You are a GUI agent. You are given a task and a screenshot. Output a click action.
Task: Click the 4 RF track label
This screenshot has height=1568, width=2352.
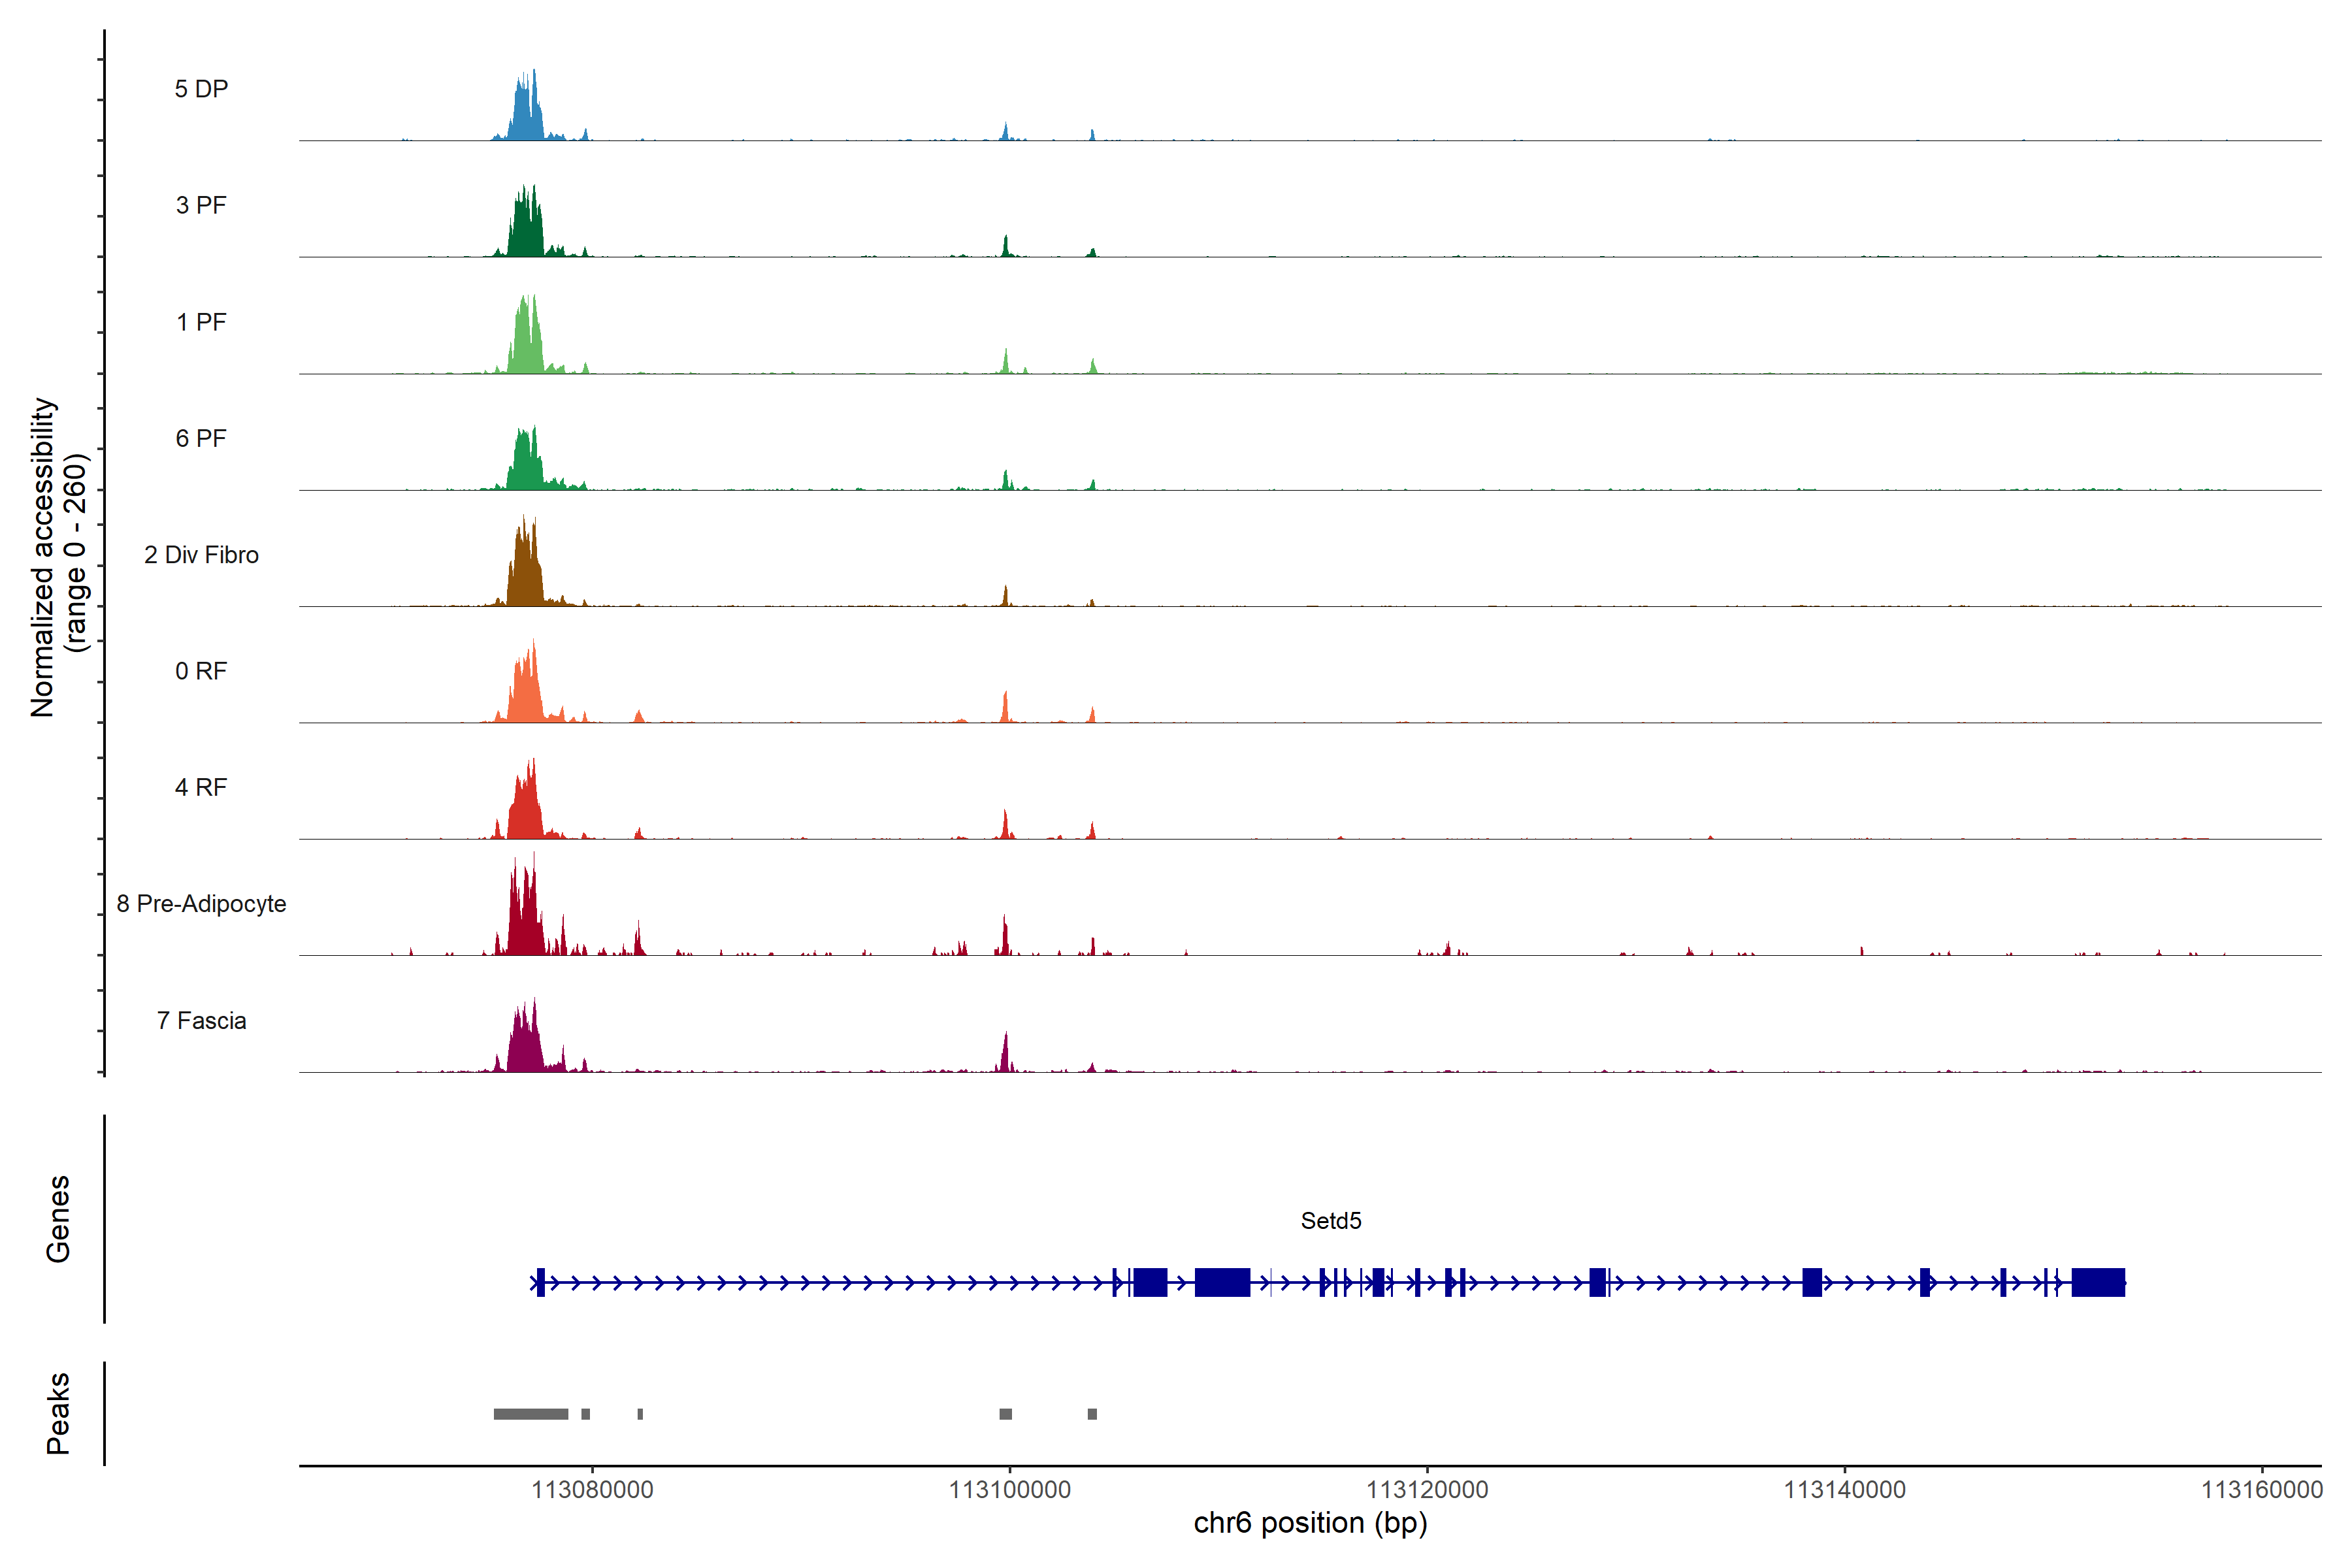click(201, 787)
